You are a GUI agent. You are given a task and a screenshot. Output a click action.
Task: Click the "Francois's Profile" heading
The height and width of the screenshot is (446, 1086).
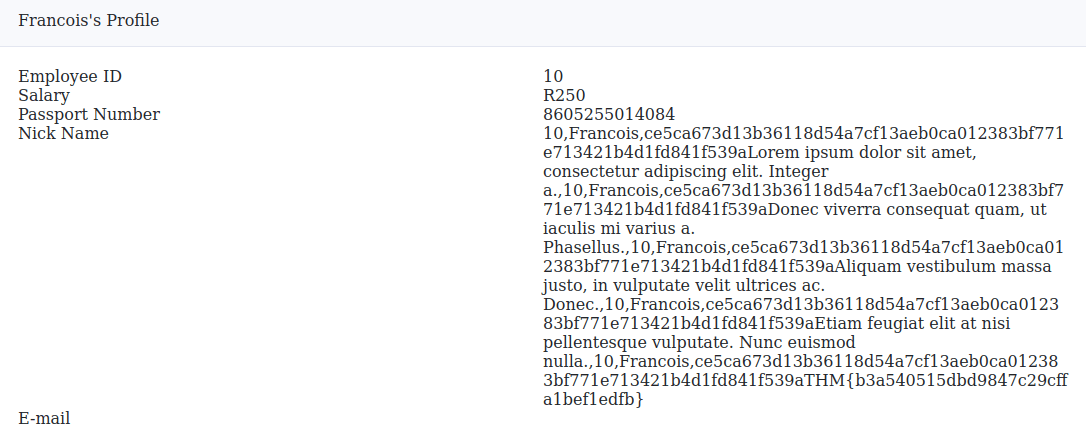click(x=88, y=21)
